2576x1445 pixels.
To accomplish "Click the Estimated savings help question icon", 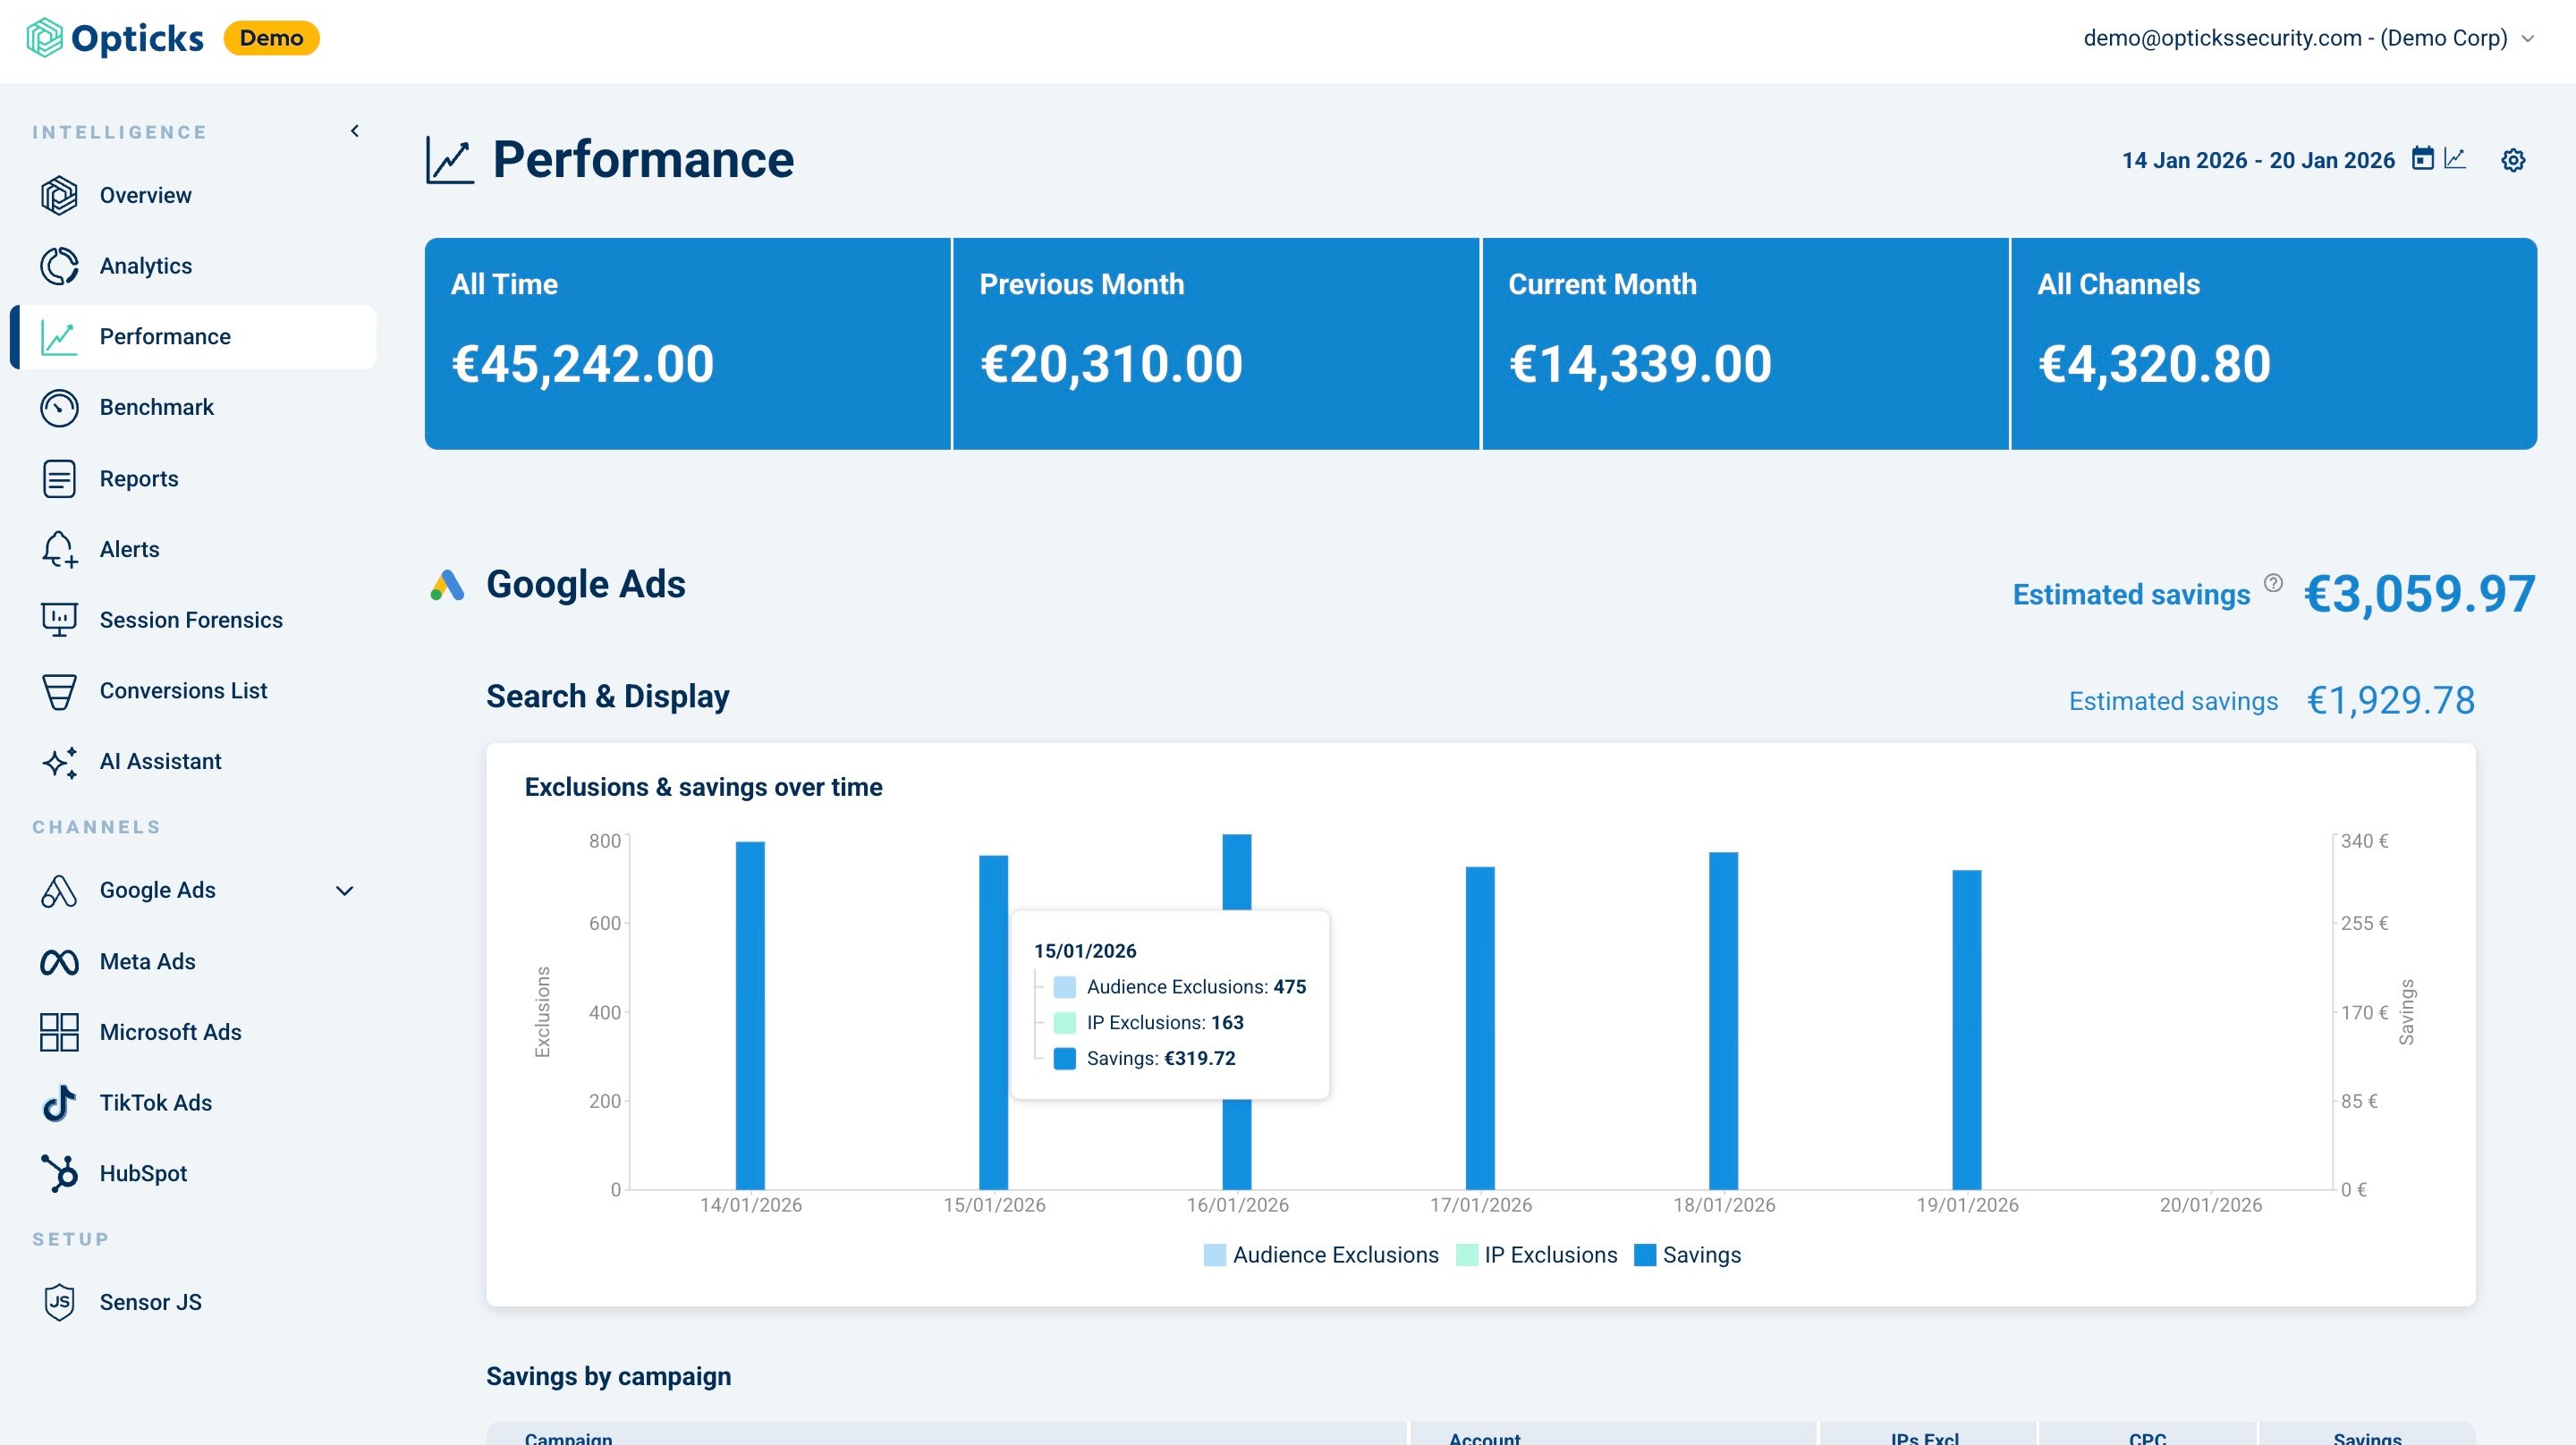I will [x=2273, y=583].
